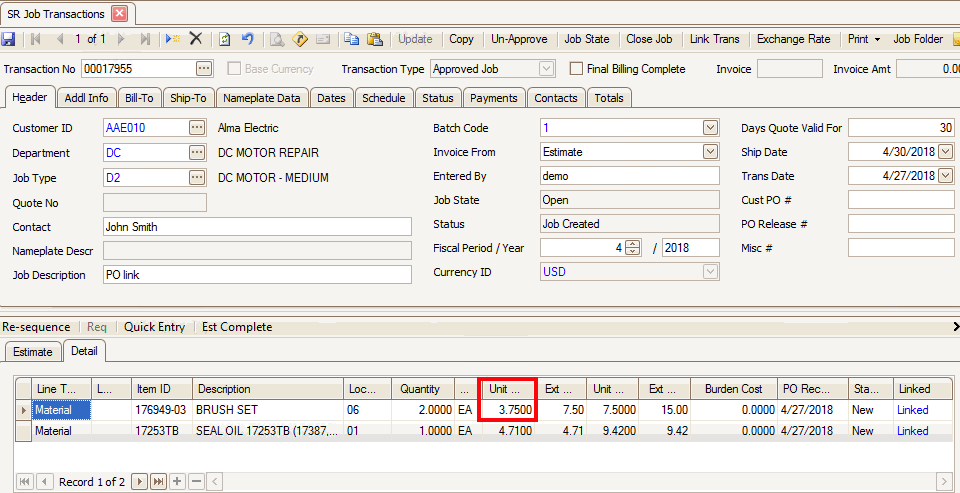Click the Job Description input field
960x493 pixels.
(257, 275)
